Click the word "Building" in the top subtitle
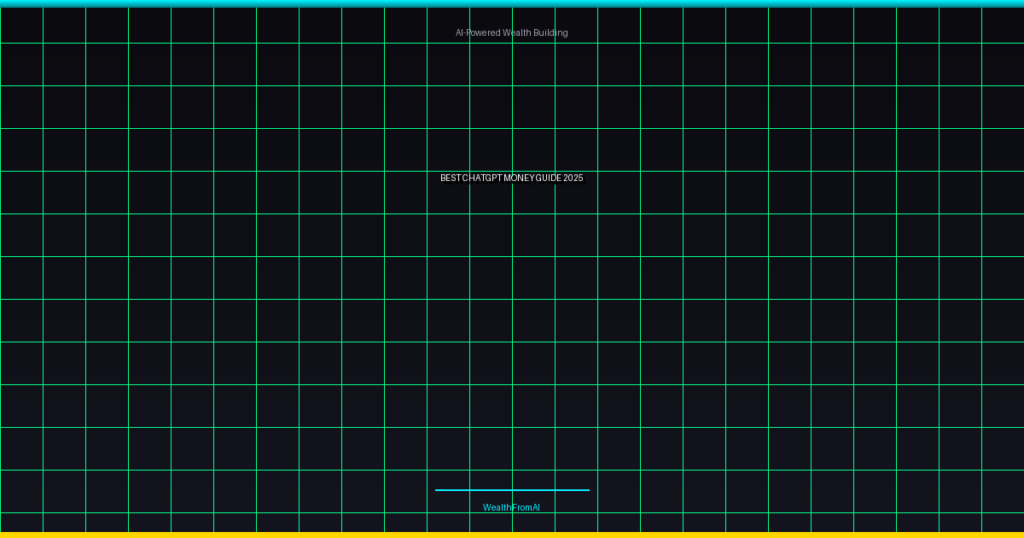This screenshot has width=1024, height=538. (x=551, y=33)
